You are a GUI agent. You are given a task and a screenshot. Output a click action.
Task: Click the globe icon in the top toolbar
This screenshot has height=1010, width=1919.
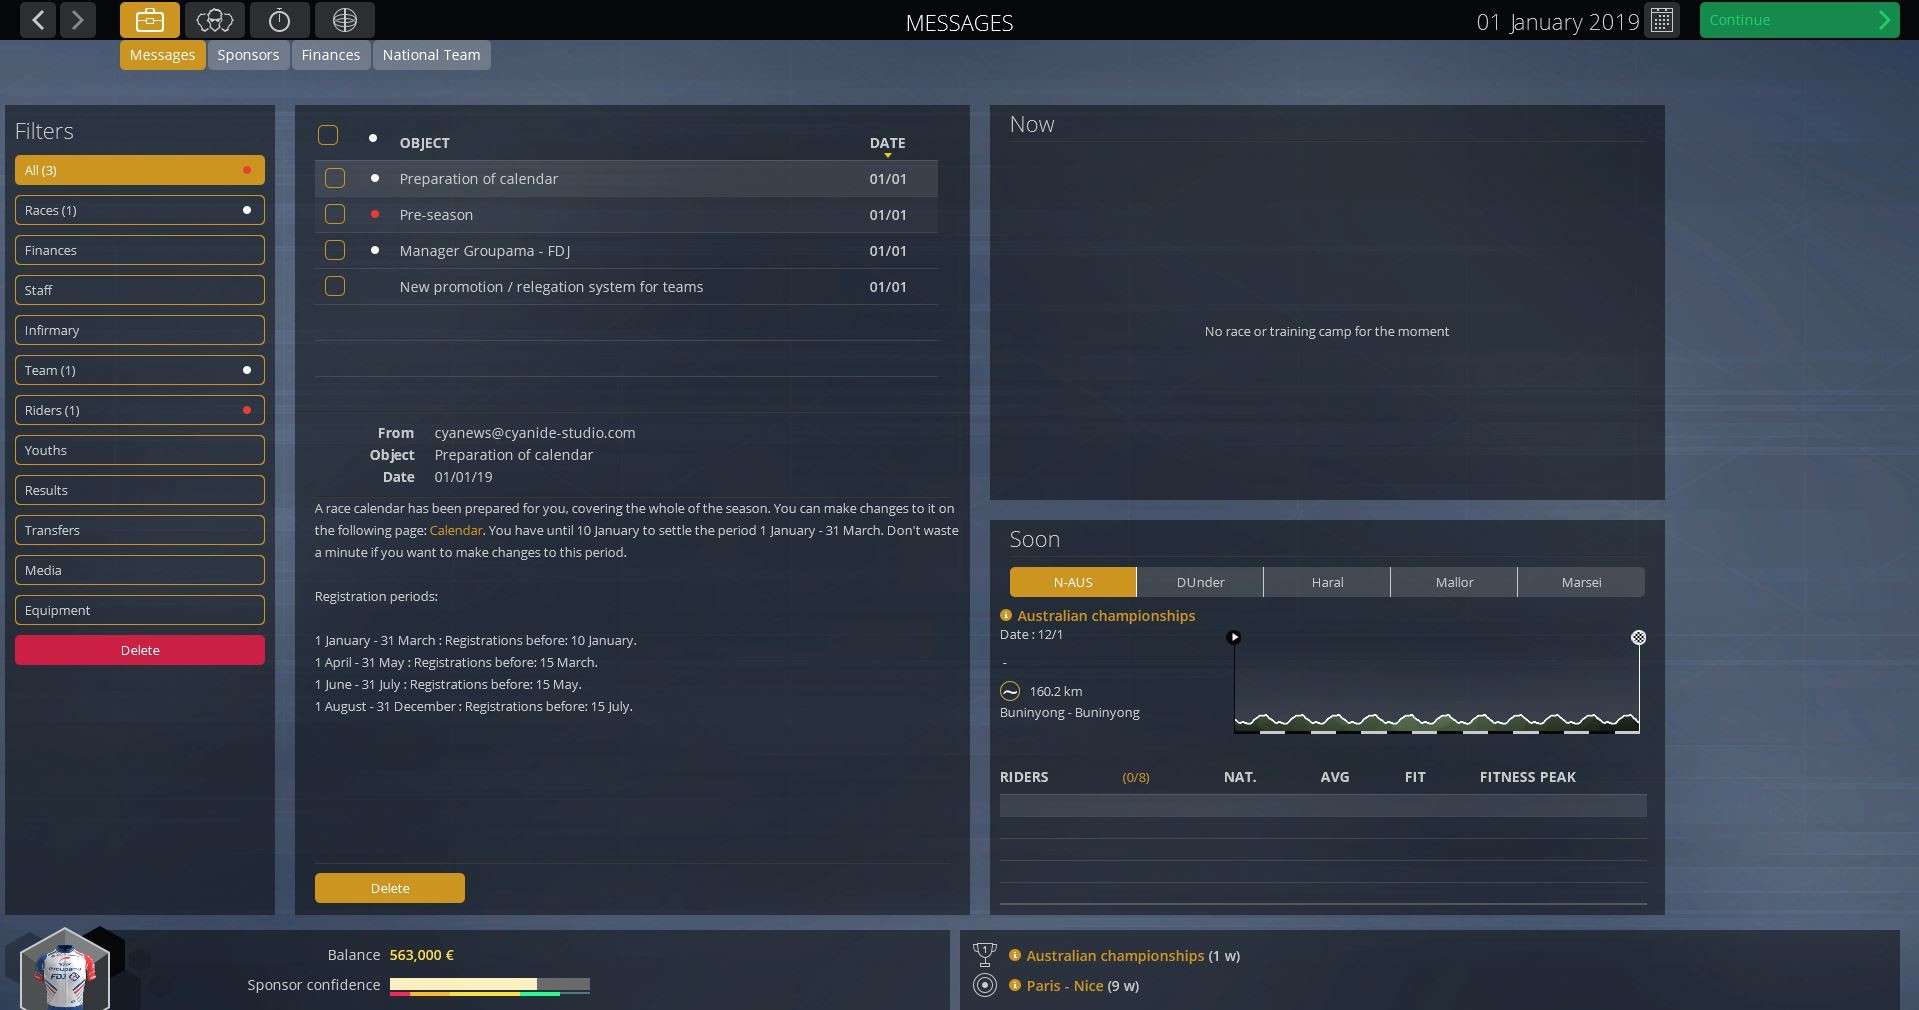[x=343, y=20]
